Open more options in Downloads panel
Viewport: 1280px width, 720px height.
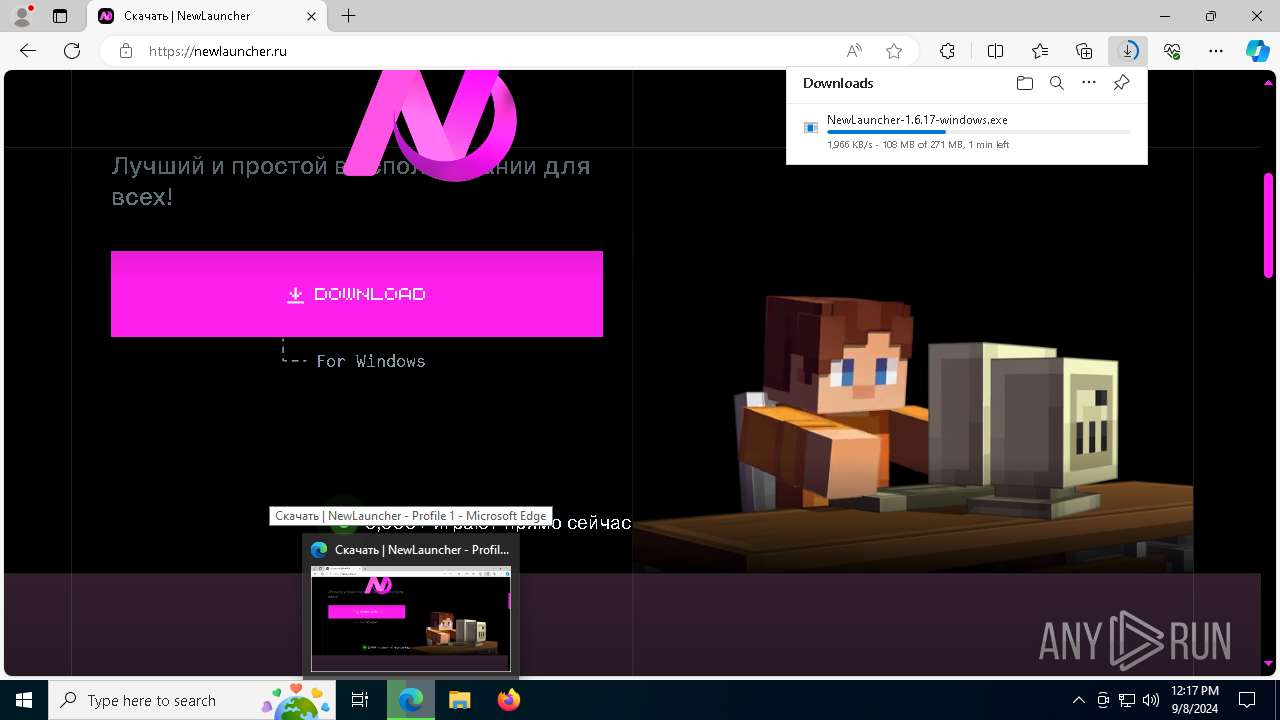click(1089, 83)
